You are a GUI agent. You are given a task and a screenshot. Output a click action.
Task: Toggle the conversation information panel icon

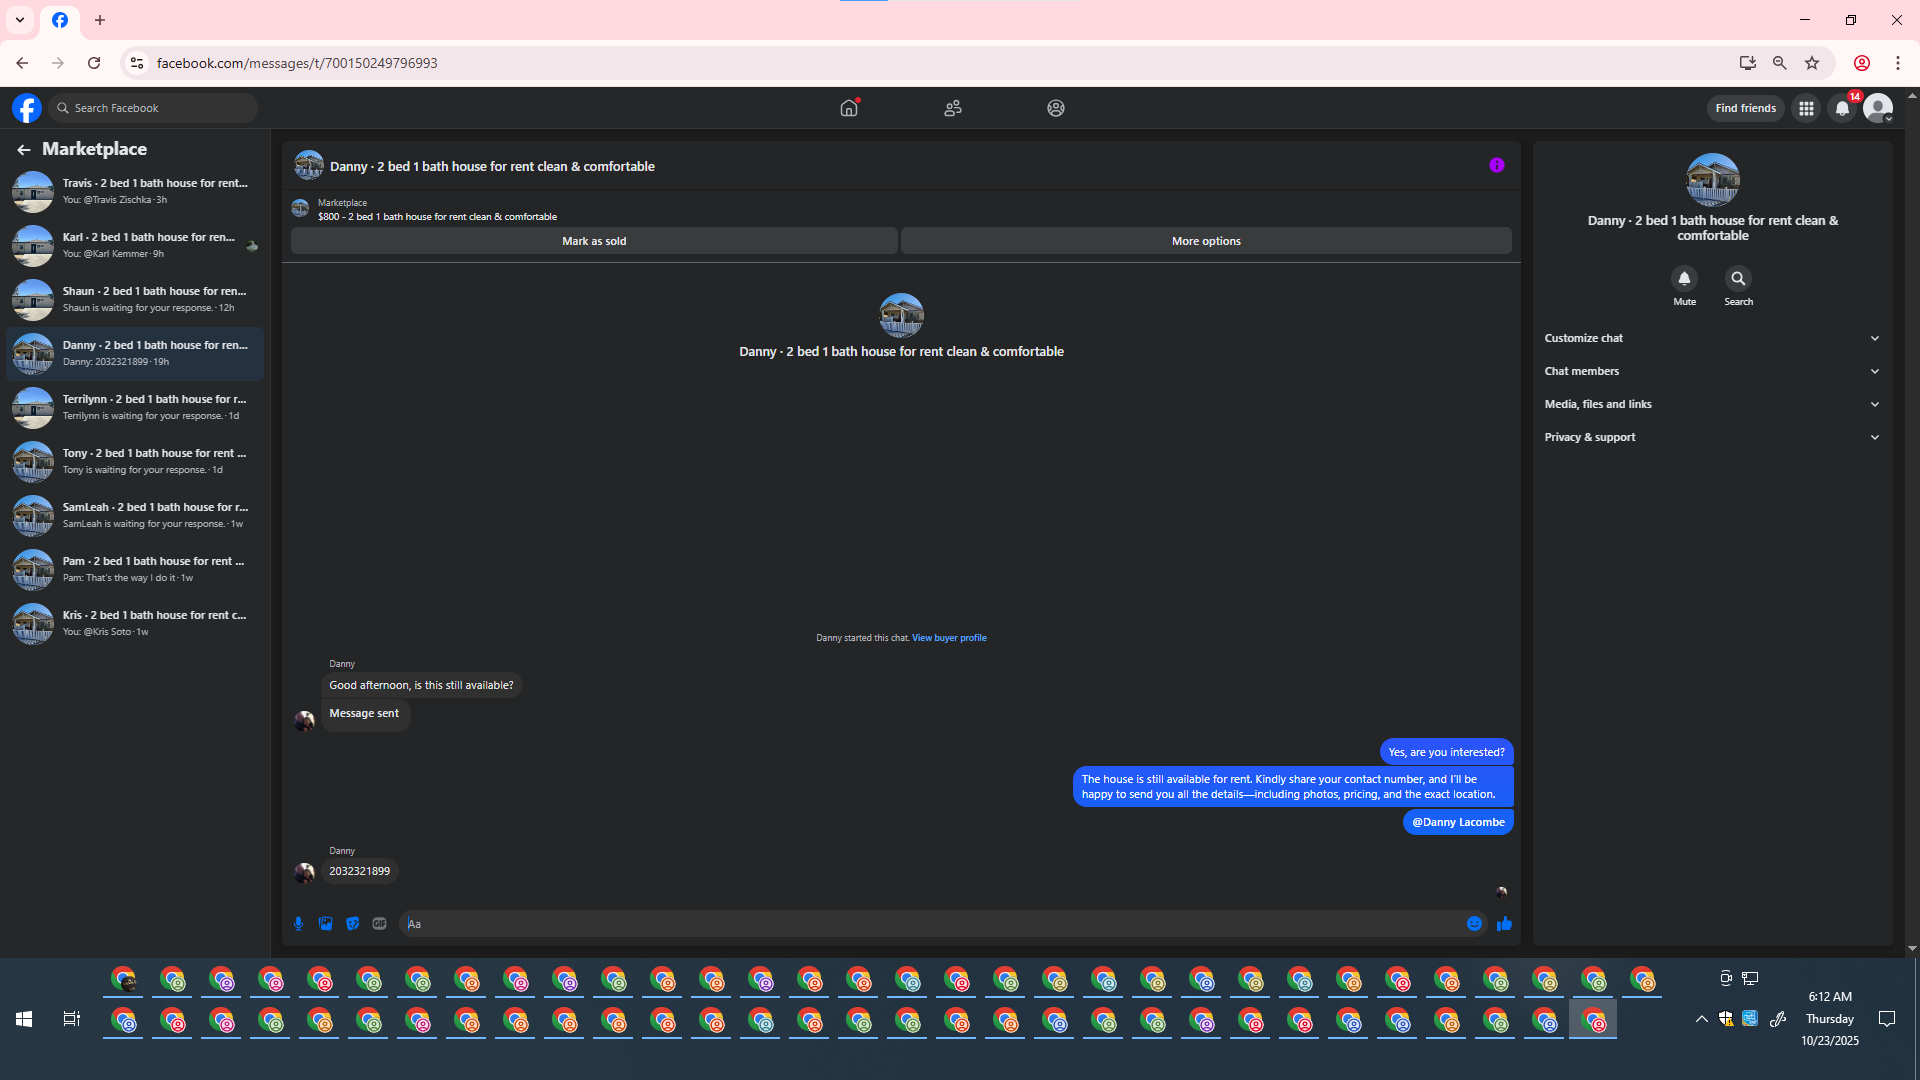tap(1496, 166)
